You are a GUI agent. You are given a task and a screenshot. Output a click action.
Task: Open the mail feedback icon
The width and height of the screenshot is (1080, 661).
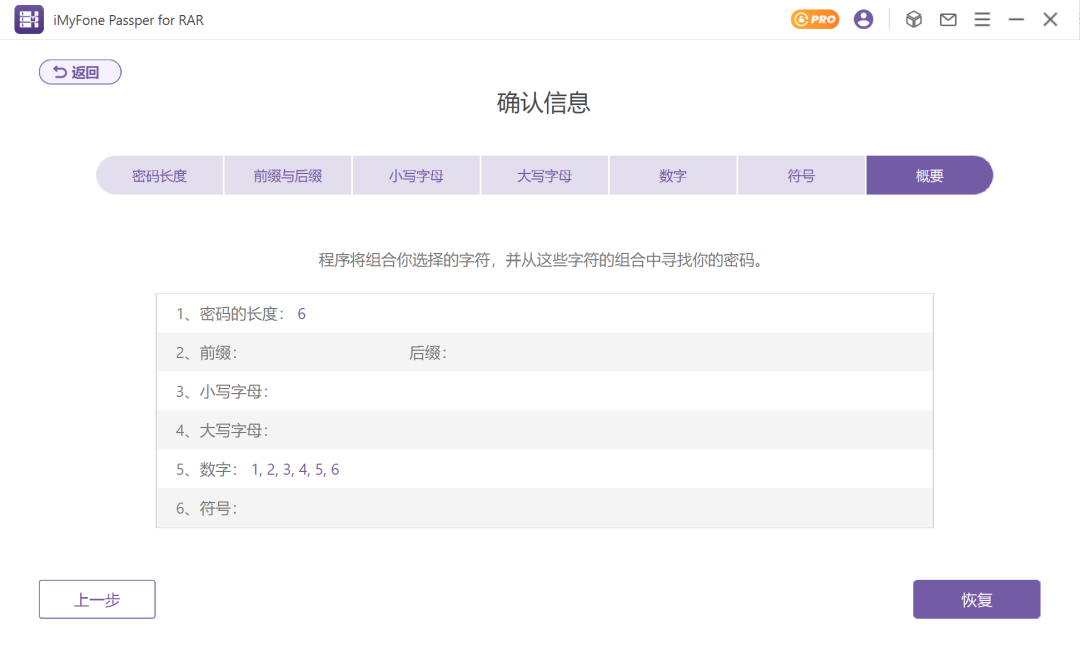coord(948,19)
